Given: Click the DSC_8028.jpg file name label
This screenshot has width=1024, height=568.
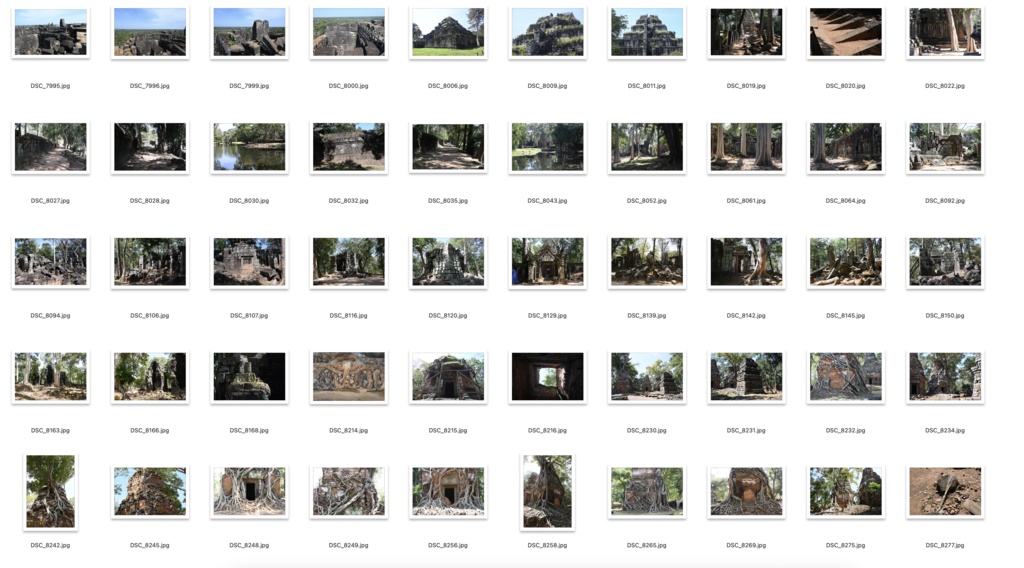Looking at the screenshot, I should point(150,200).
